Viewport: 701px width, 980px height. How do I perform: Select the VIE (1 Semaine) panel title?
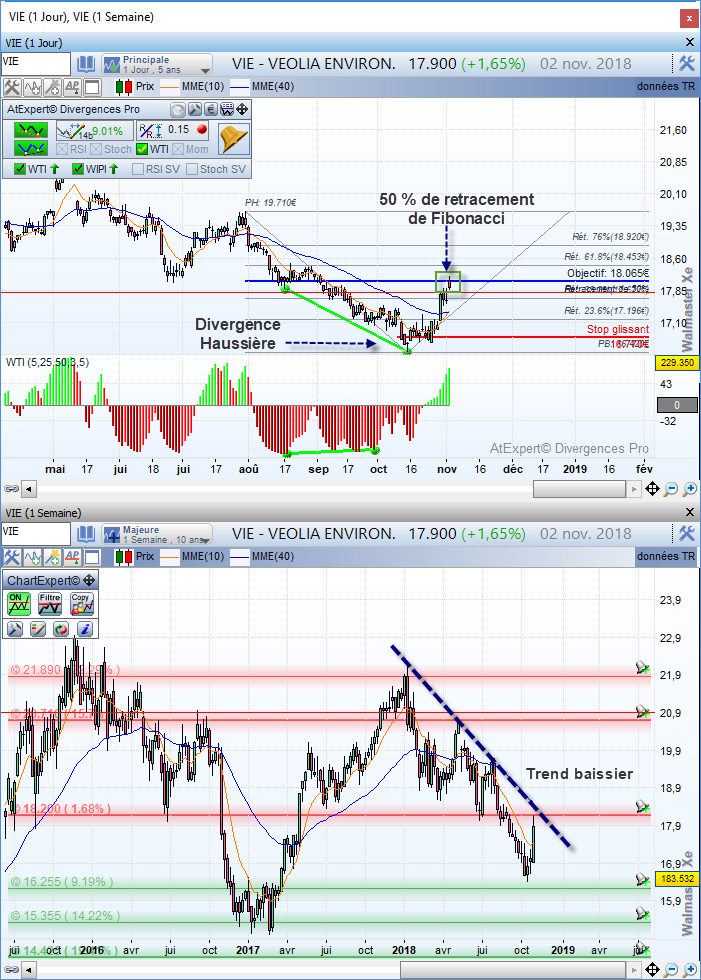point(43,513)
